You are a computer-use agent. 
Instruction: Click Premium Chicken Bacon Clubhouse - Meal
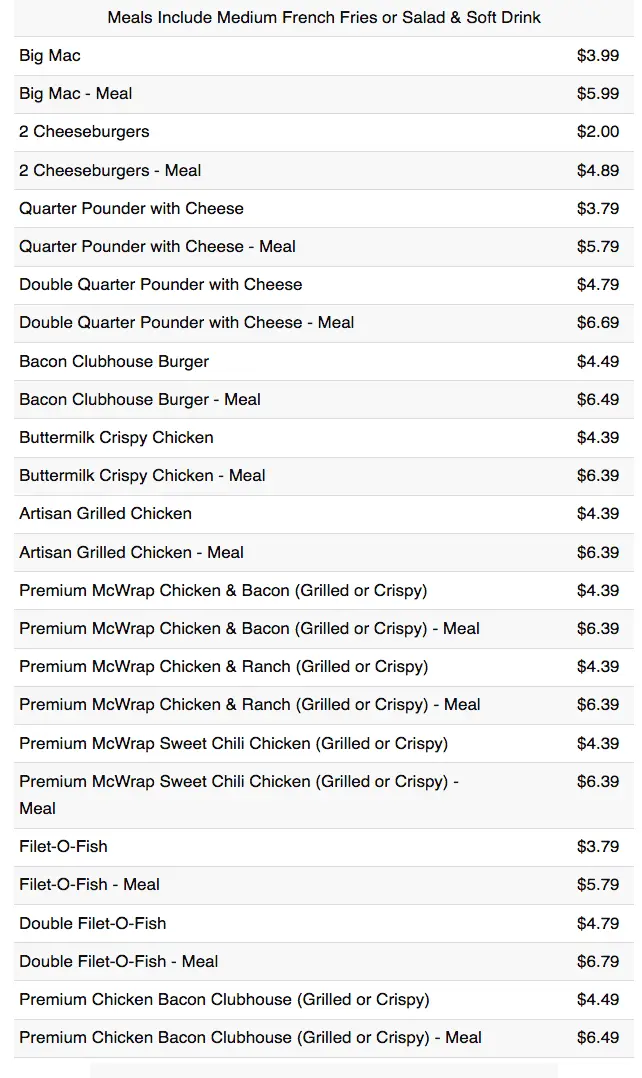pos(250,1038)
